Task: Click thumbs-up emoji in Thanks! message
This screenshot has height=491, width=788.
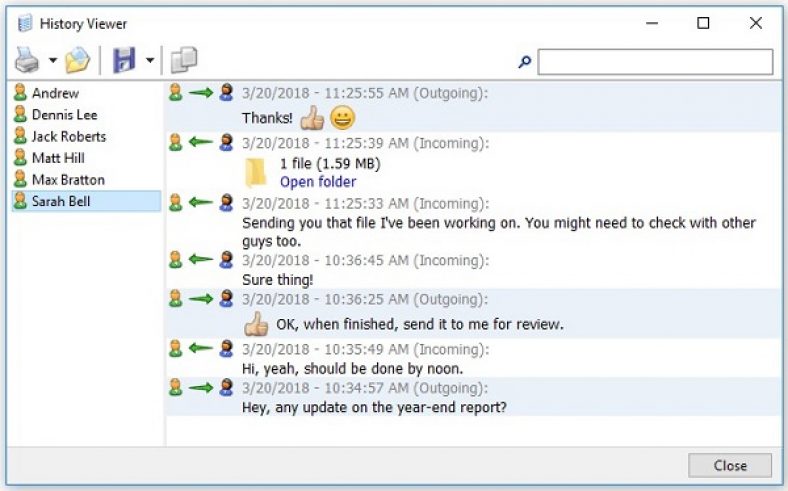Action: pyautogui.click(x=312, y=118)
